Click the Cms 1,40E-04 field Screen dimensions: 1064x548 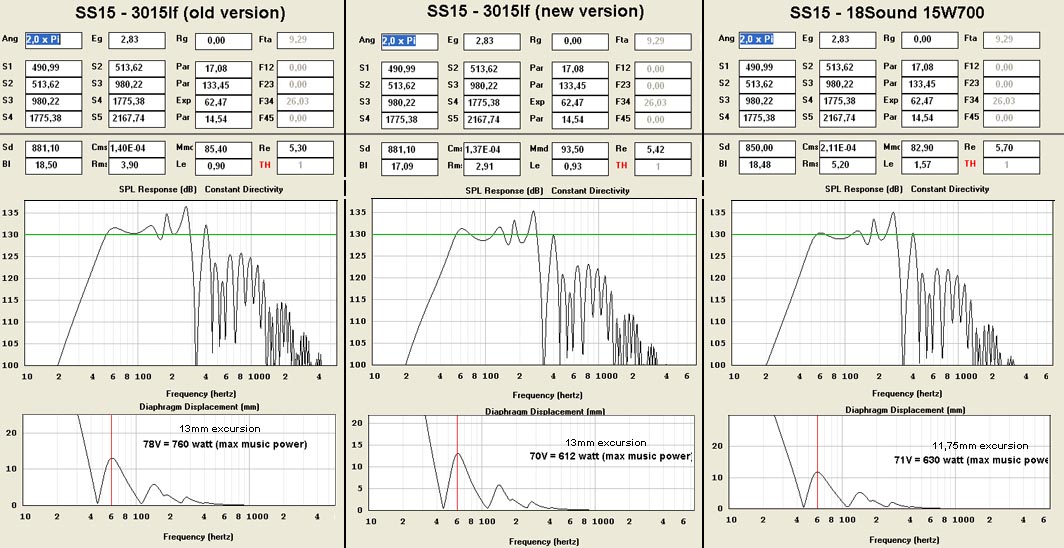point(136,149)
